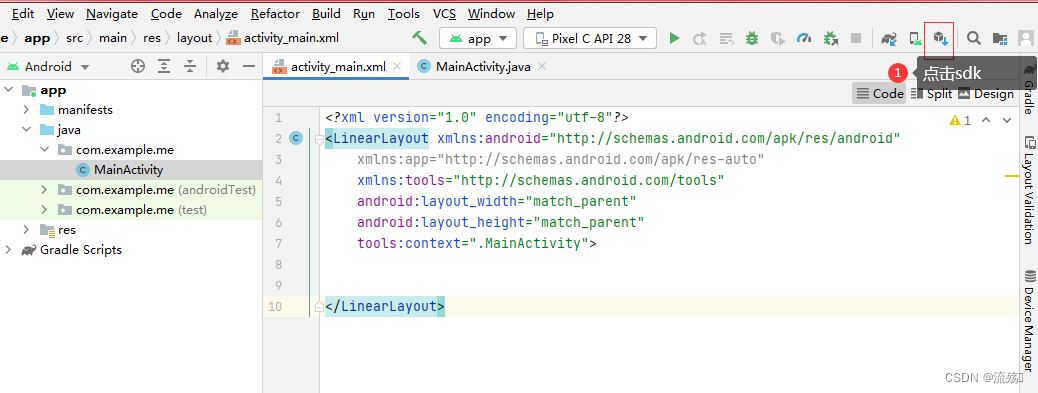The height and width of the screenshot is (393, 1038).
Task: Click the Attach Debugger to Android Process icon
Action: (x=831, y=38)
